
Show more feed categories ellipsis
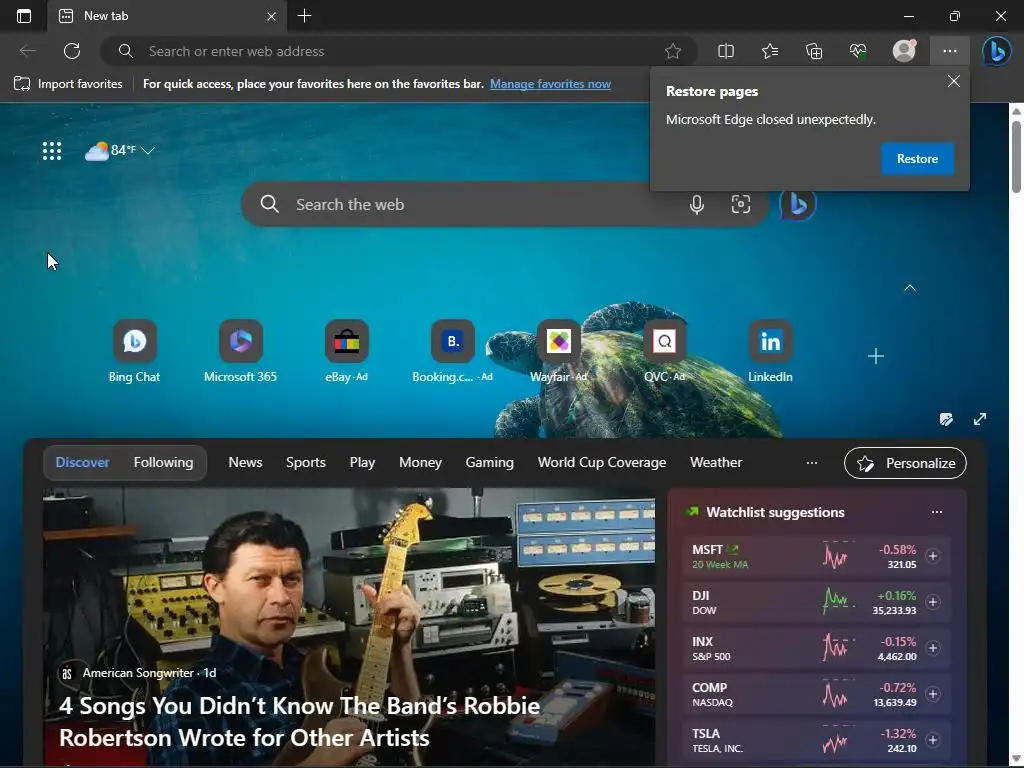click(x=812, y=462)
